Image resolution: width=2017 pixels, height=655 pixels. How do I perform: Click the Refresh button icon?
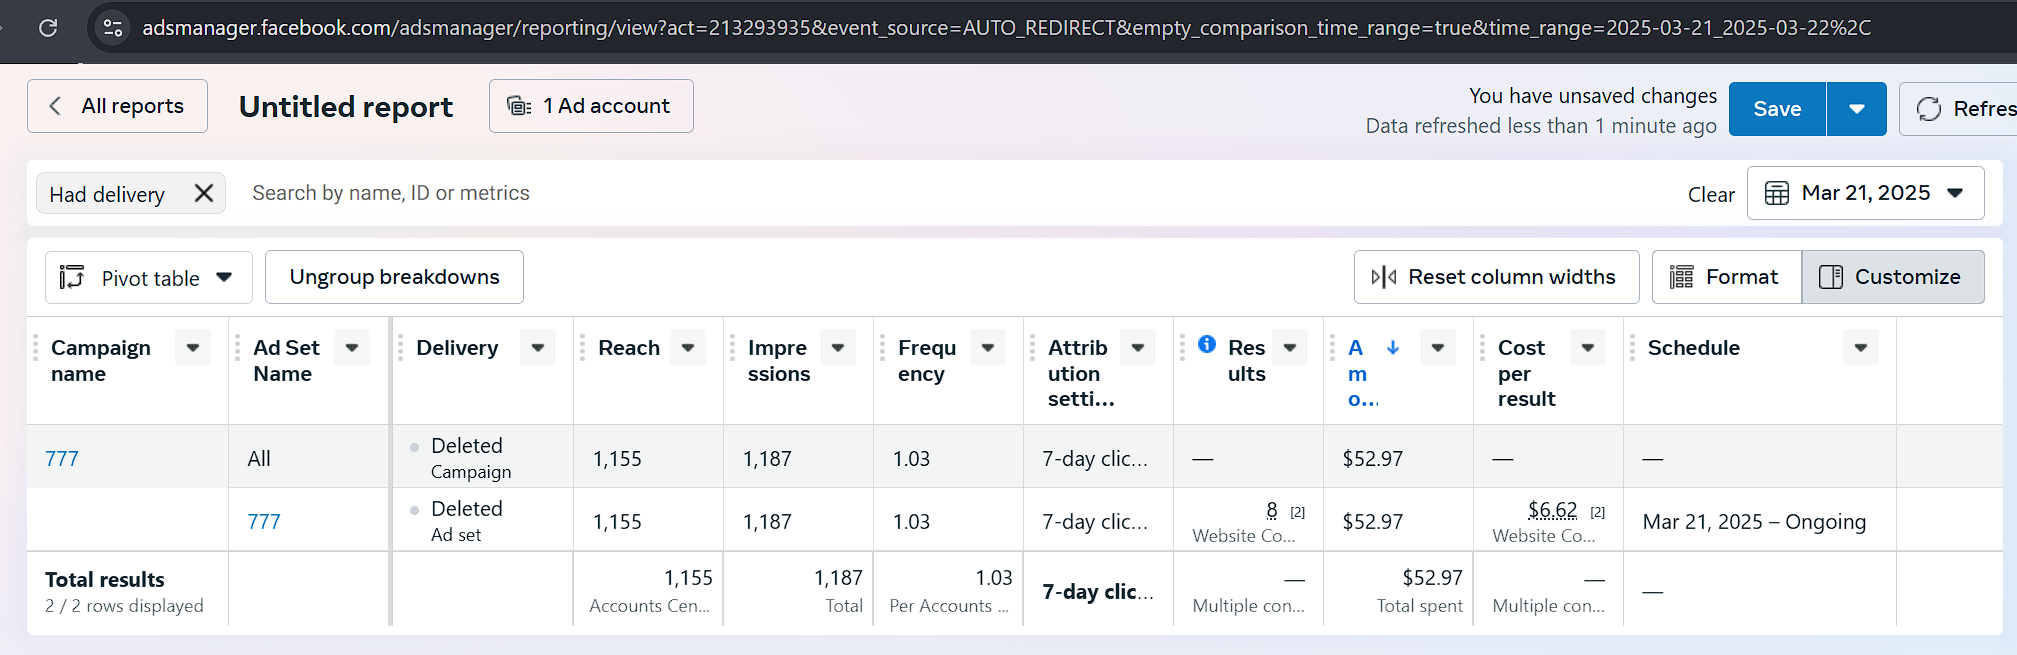point(1929,109)
